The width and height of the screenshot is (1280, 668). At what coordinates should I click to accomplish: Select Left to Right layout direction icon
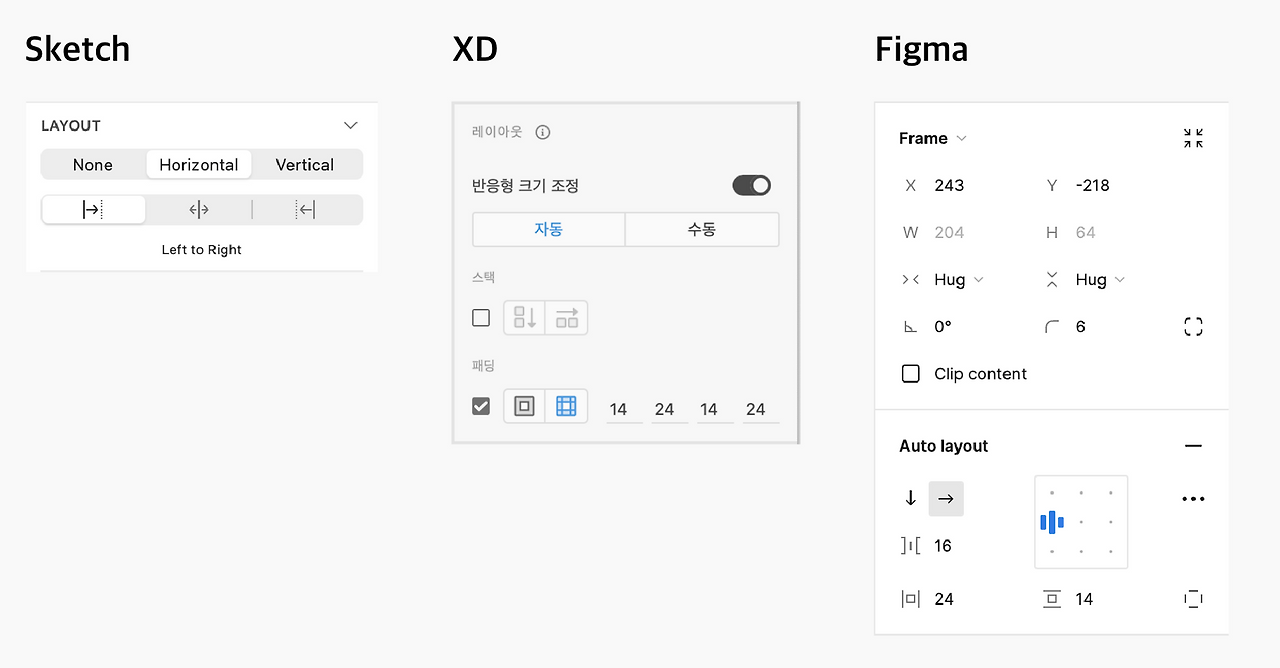[93, 209]
